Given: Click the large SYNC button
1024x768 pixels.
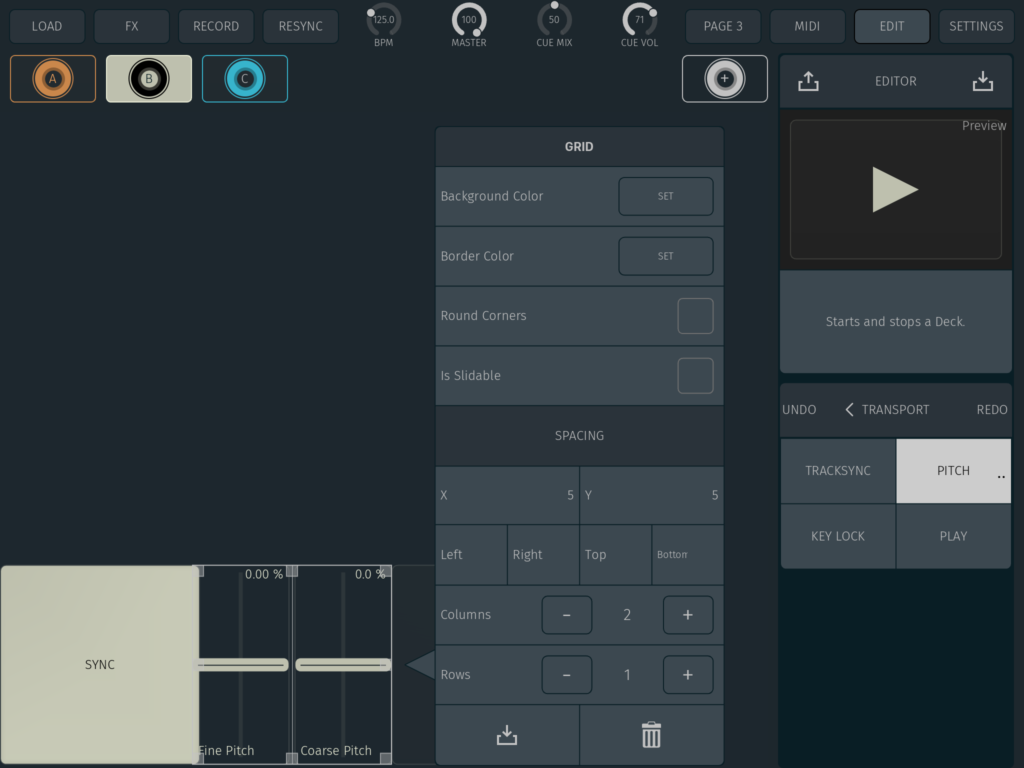Looking at the screenshot, I should tap(100, 665).
